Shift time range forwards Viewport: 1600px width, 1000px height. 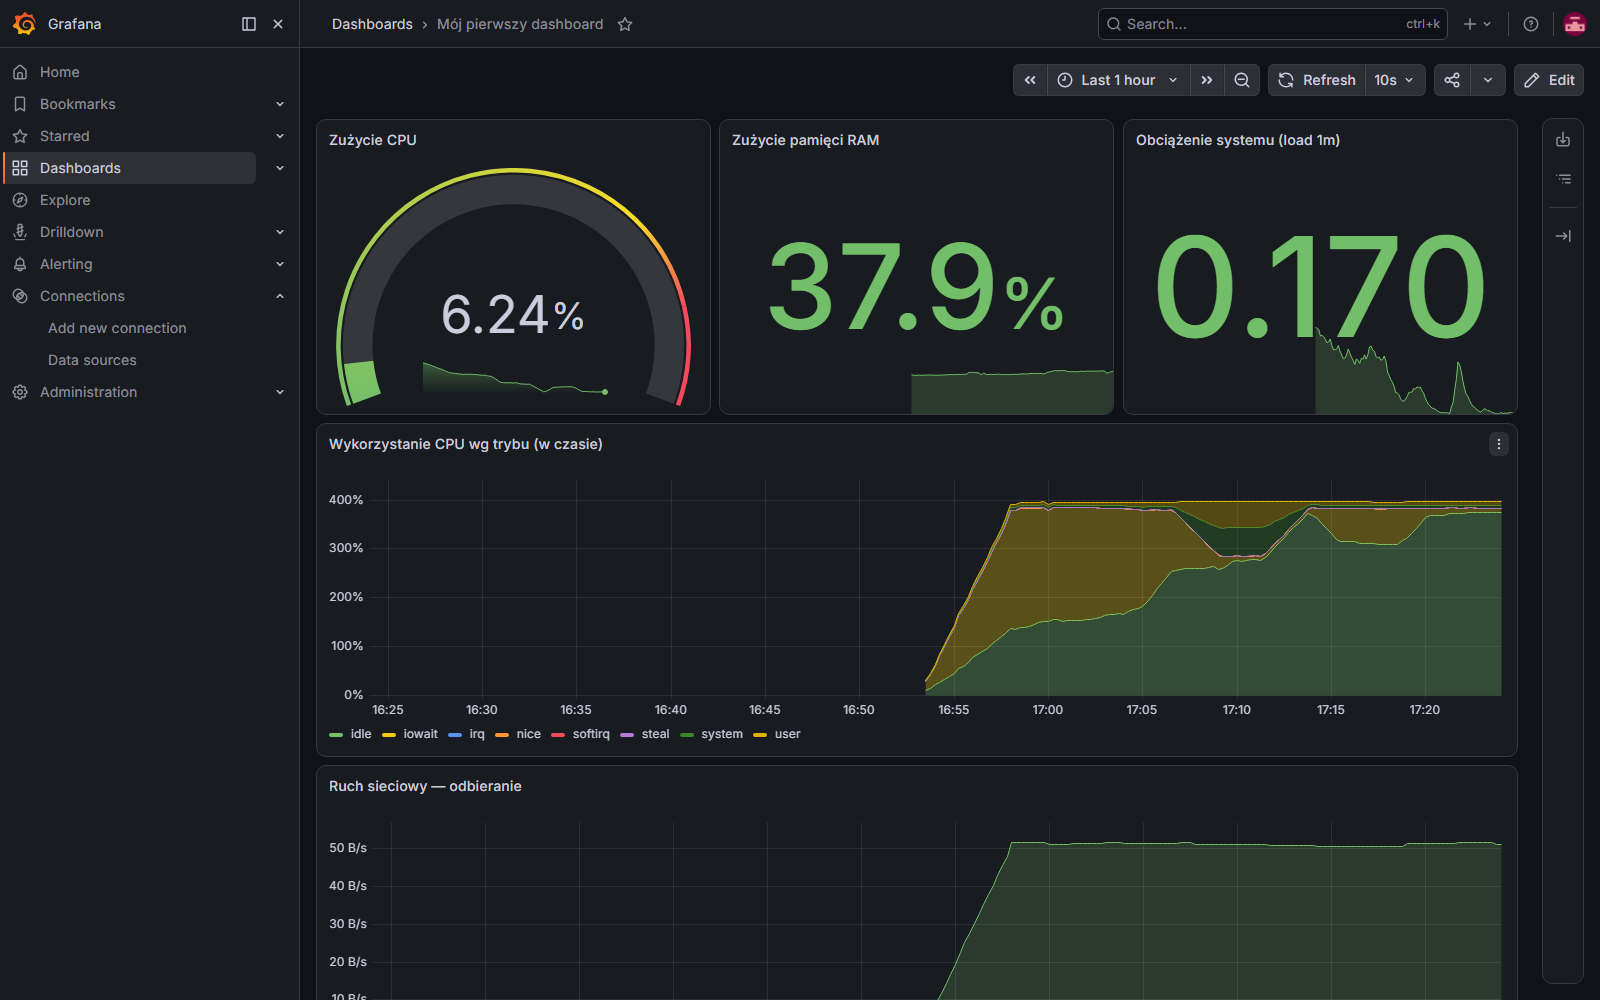tap(1207, 80)
